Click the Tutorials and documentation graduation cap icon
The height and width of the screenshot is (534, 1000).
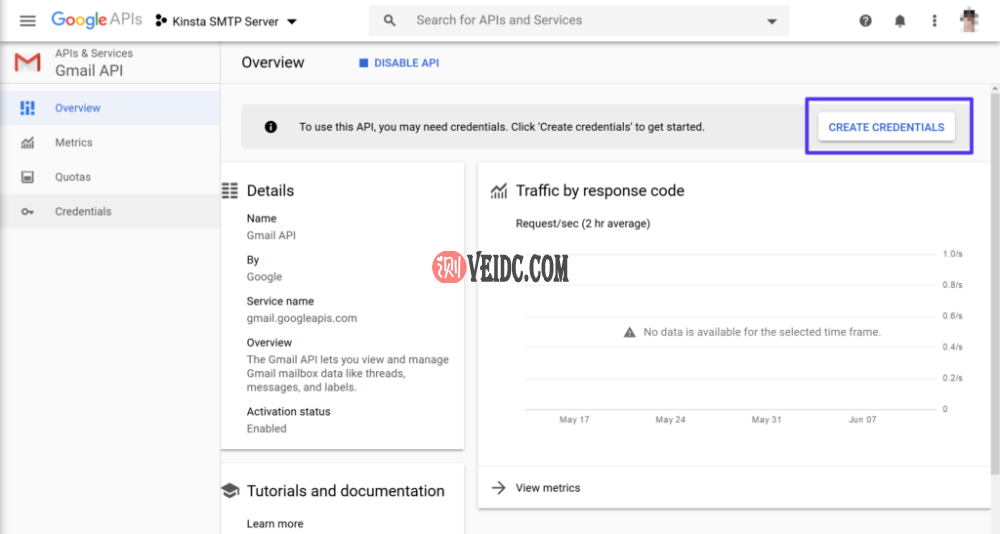tap(230, 490)
